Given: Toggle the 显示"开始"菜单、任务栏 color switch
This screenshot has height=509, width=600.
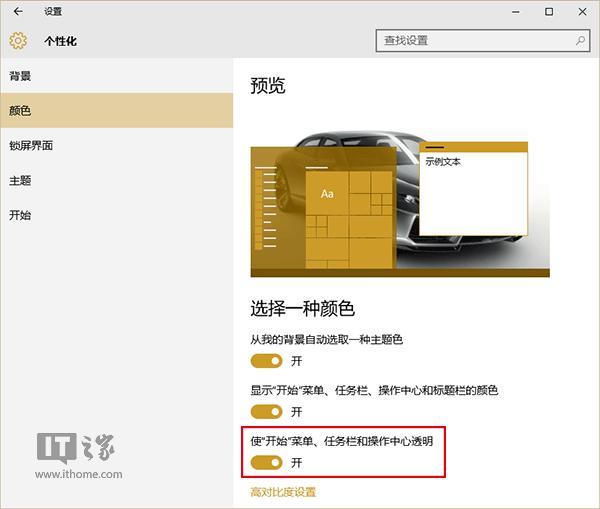Looking at the screenshot, I should point(266,411).
